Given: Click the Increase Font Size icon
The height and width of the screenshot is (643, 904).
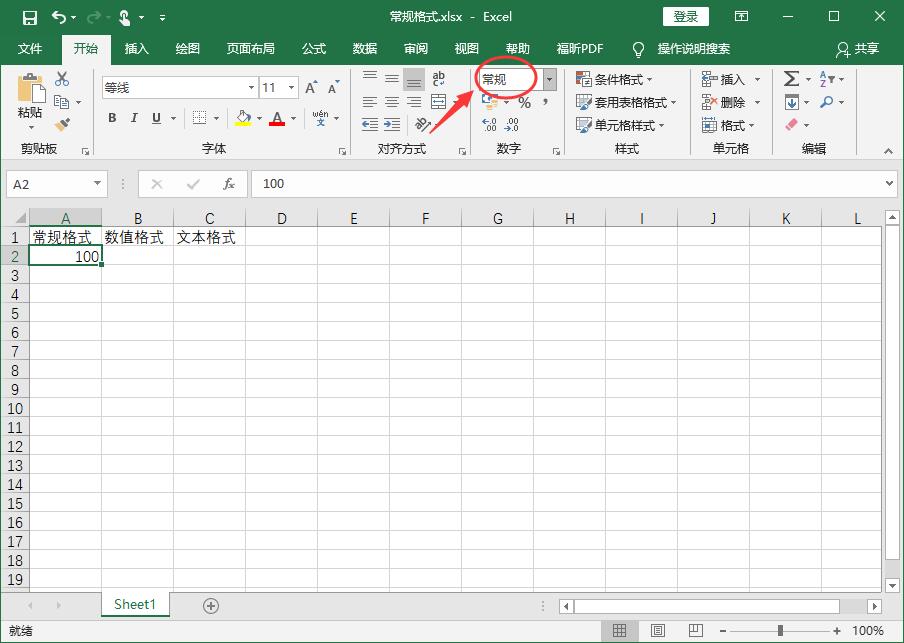Looking at the screenshot, I should coord(311,88).
